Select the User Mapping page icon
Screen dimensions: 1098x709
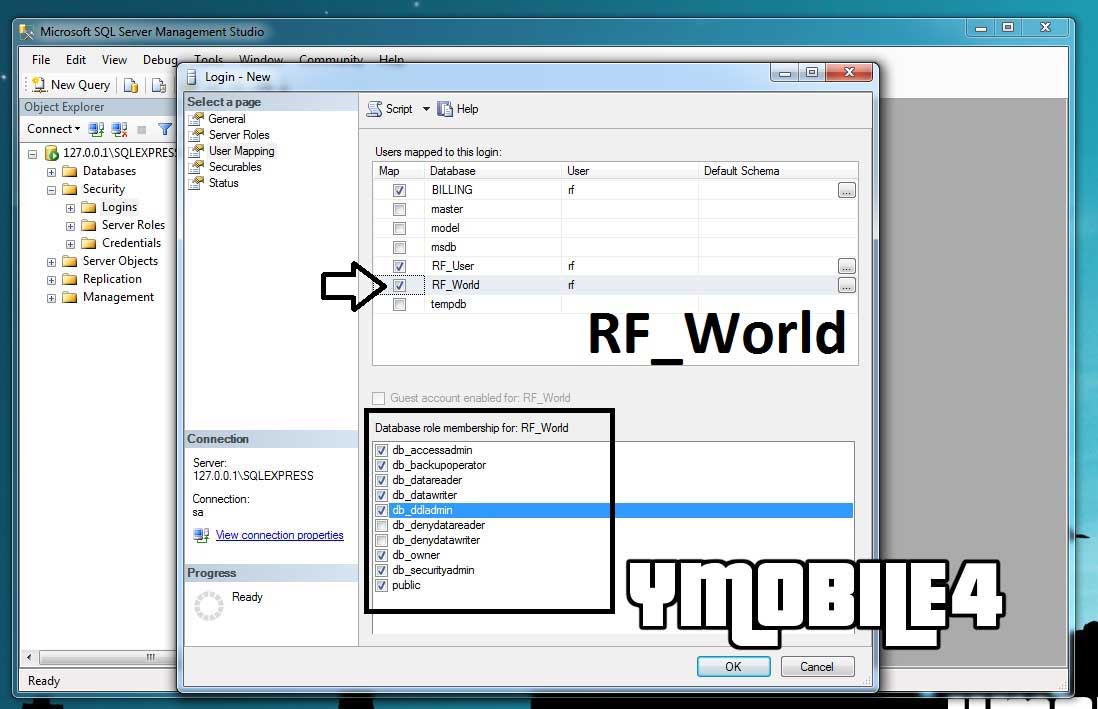tap(197, 151)
